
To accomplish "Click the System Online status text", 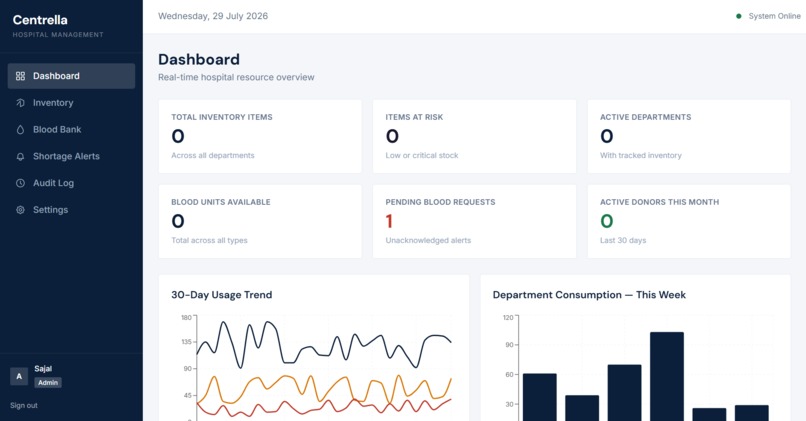I will (774, 16).
